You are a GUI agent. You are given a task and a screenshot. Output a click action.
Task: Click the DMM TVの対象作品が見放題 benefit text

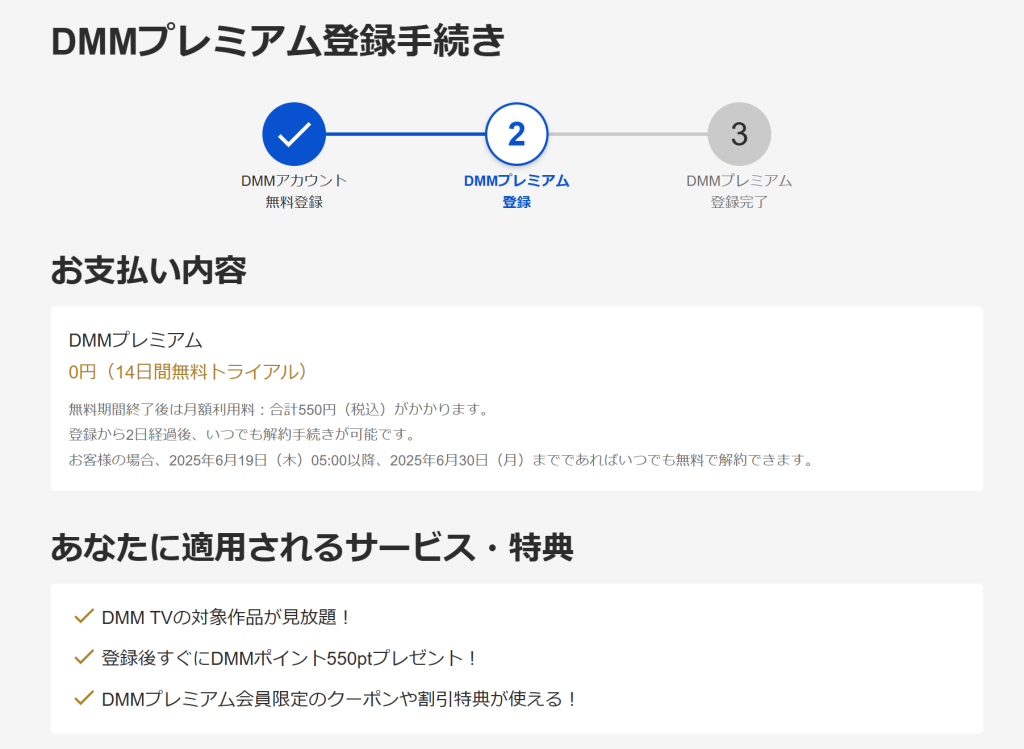coord(227,618)
